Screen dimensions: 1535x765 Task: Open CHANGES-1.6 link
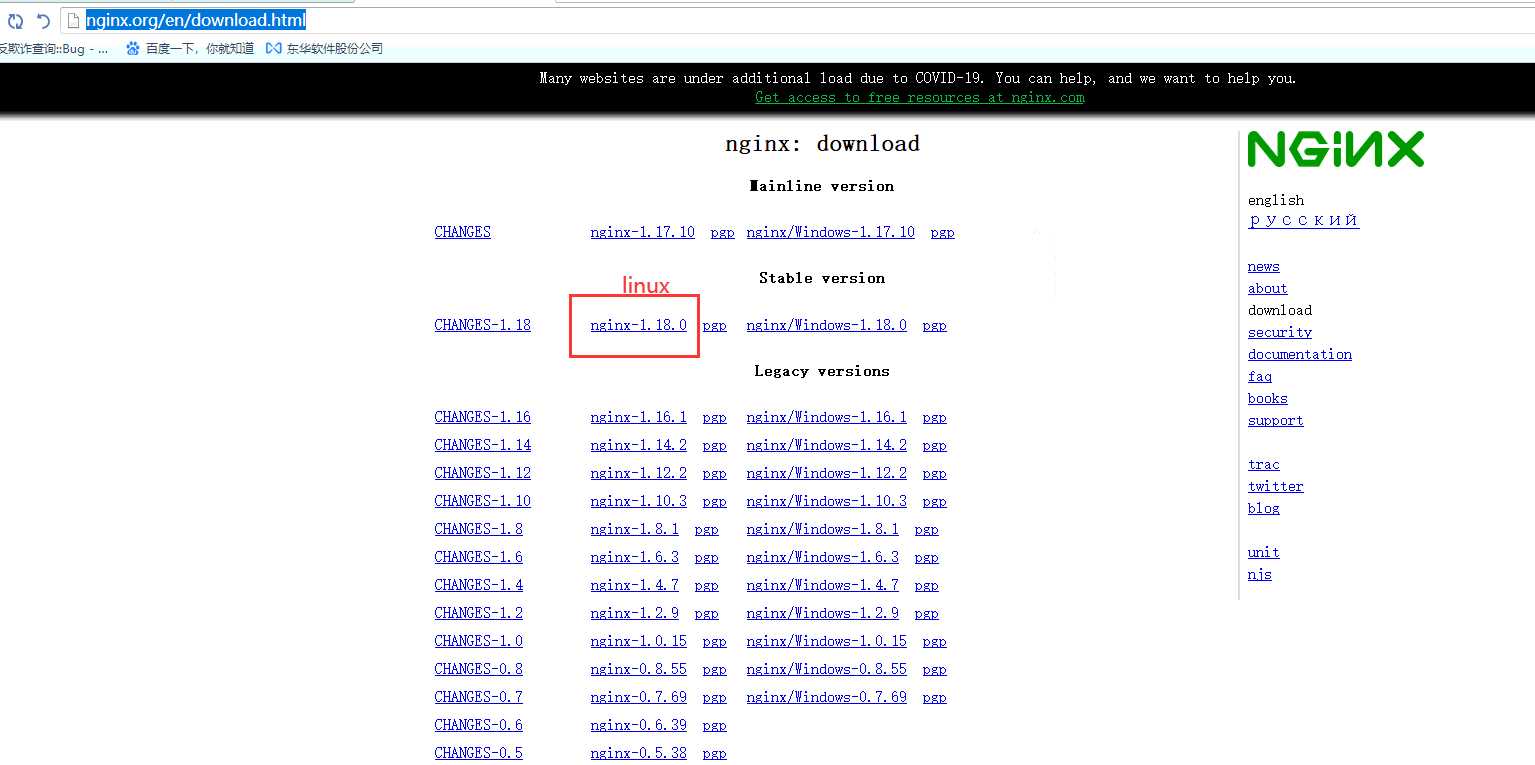click(479, 557)
